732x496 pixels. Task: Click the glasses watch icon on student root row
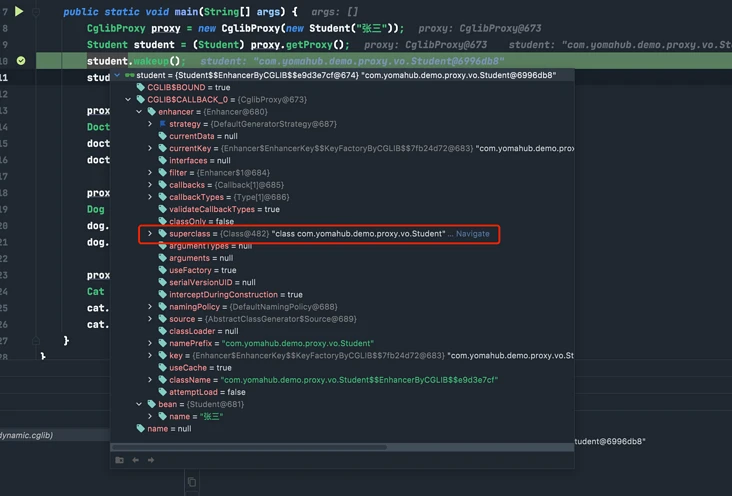click(x=129, y=75)
